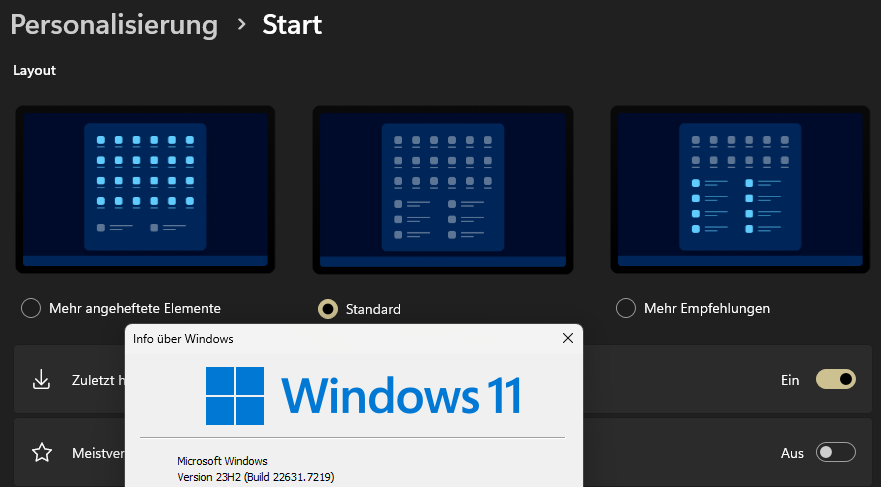Click the Version 23H2 build text

click(256, 477)
